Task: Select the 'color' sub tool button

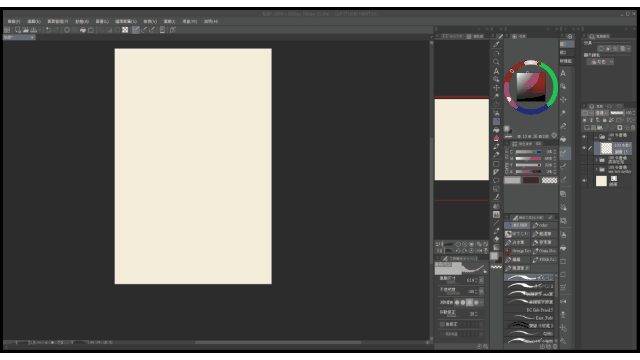Action: tap(544, 225)
